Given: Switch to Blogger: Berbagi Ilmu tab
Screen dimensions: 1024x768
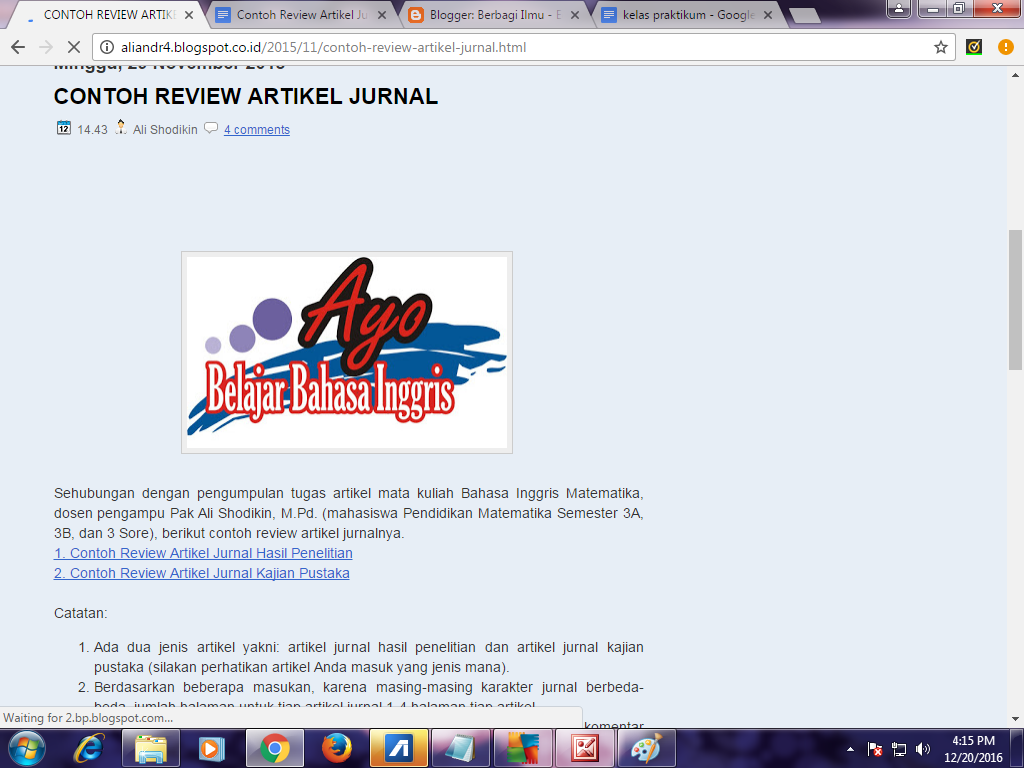Looking at the screenshot, I should pyautogui.click(x=496, y=14).
